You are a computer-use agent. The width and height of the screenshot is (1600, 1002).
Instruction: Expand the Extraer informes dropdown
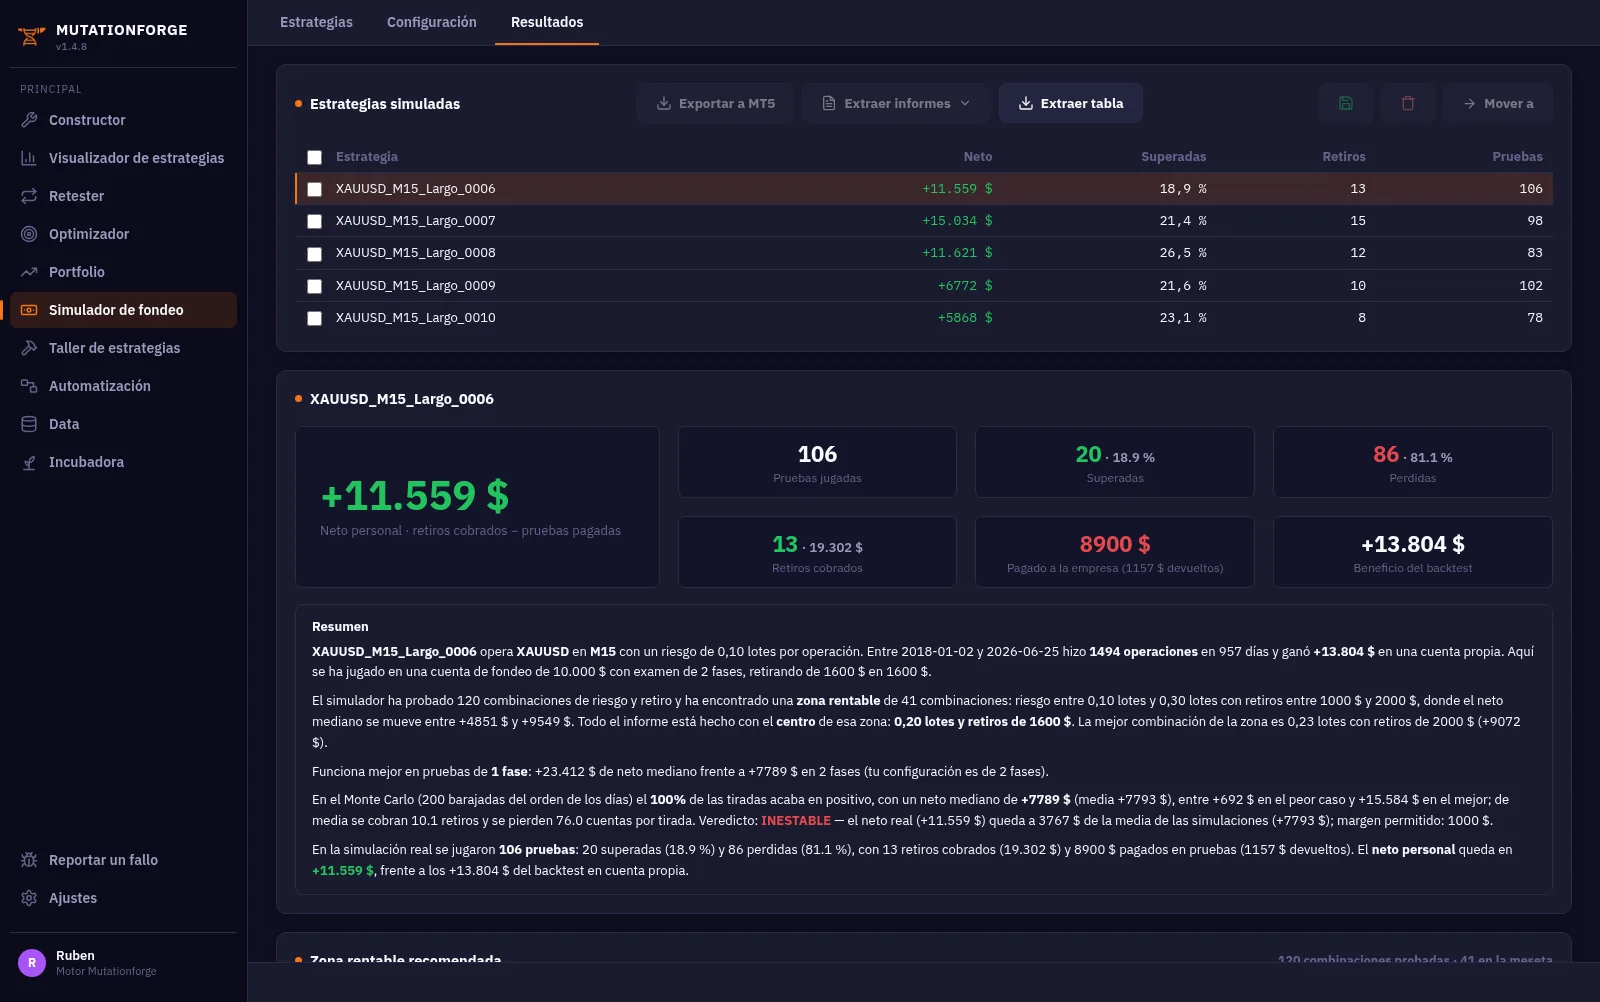pyautogui.click(x=896, y=103)
